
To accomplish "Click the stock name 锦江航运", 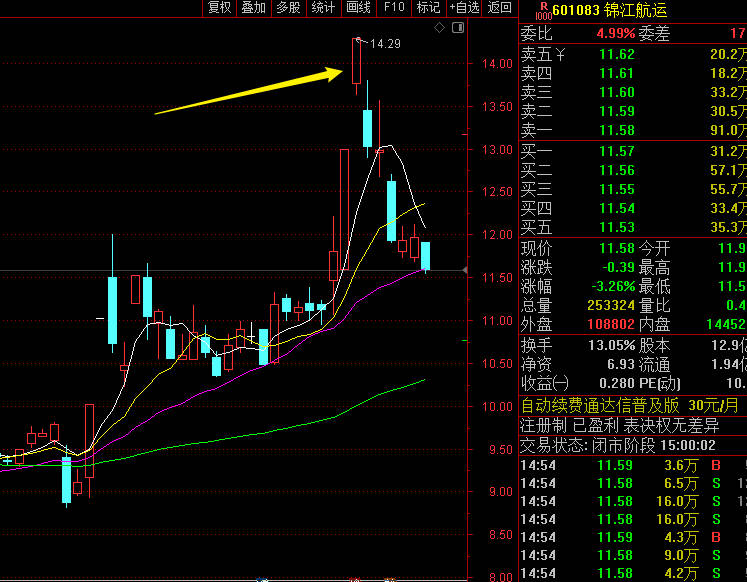I will pos(635,10).
